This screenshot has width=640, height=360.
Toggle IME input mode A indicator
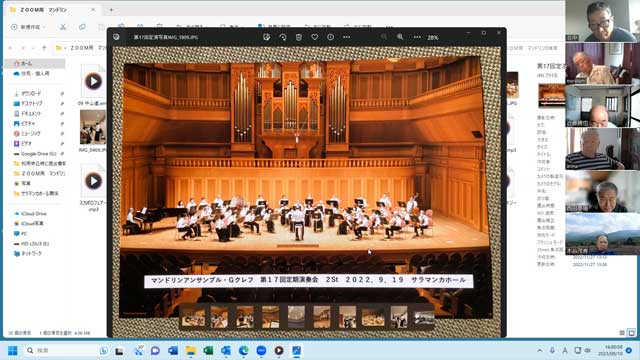click(x=565, y=351)
